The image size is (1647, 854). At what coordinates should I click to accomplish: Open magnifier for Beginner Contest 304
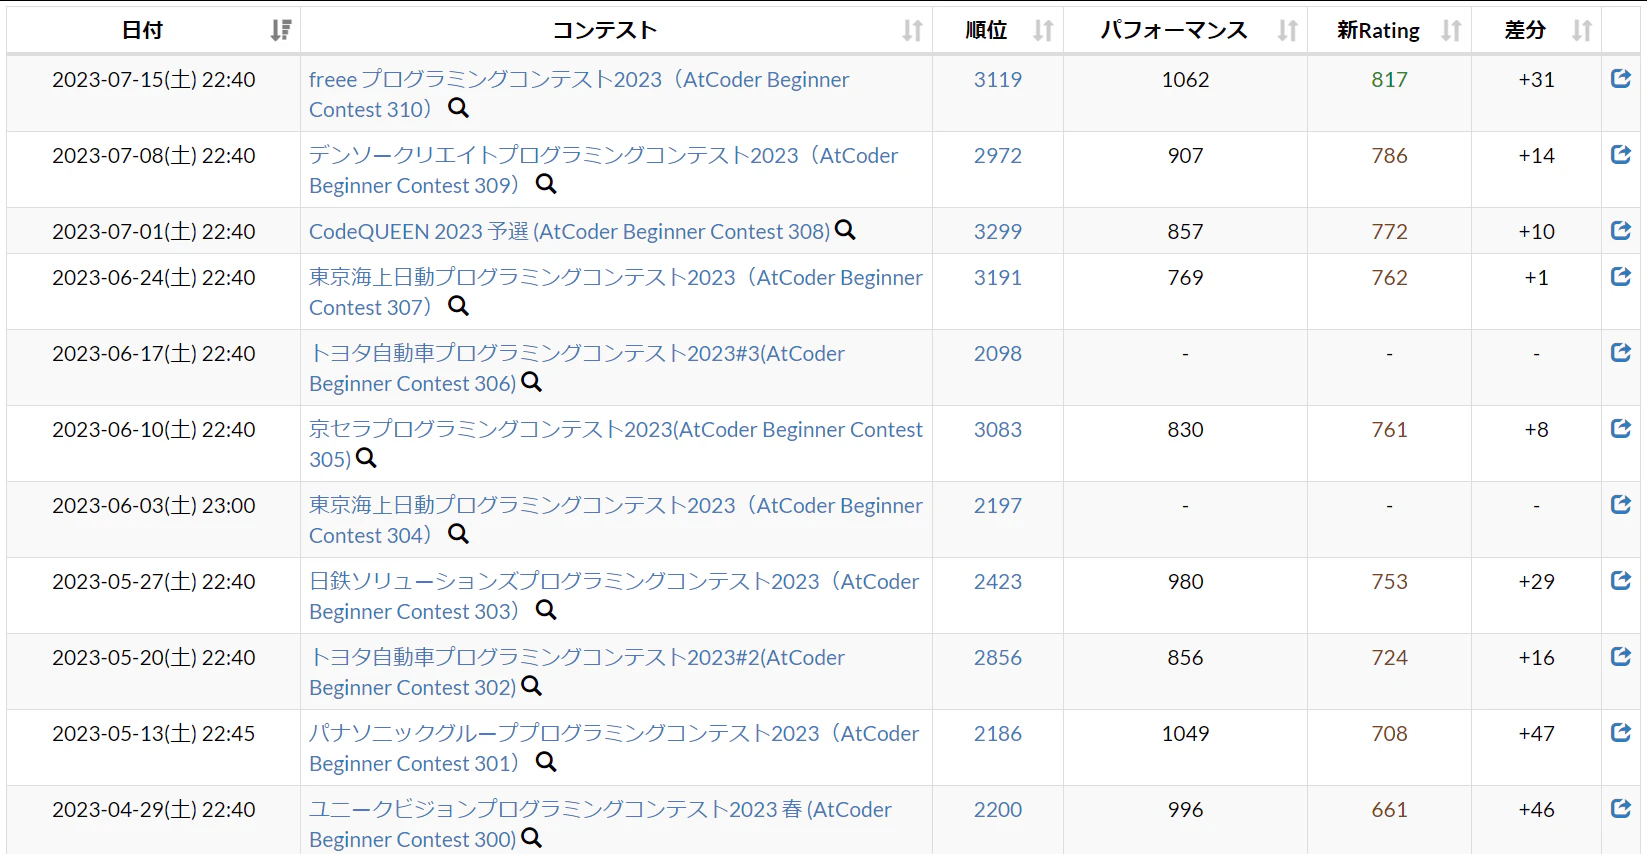click(x=458, y=534)
